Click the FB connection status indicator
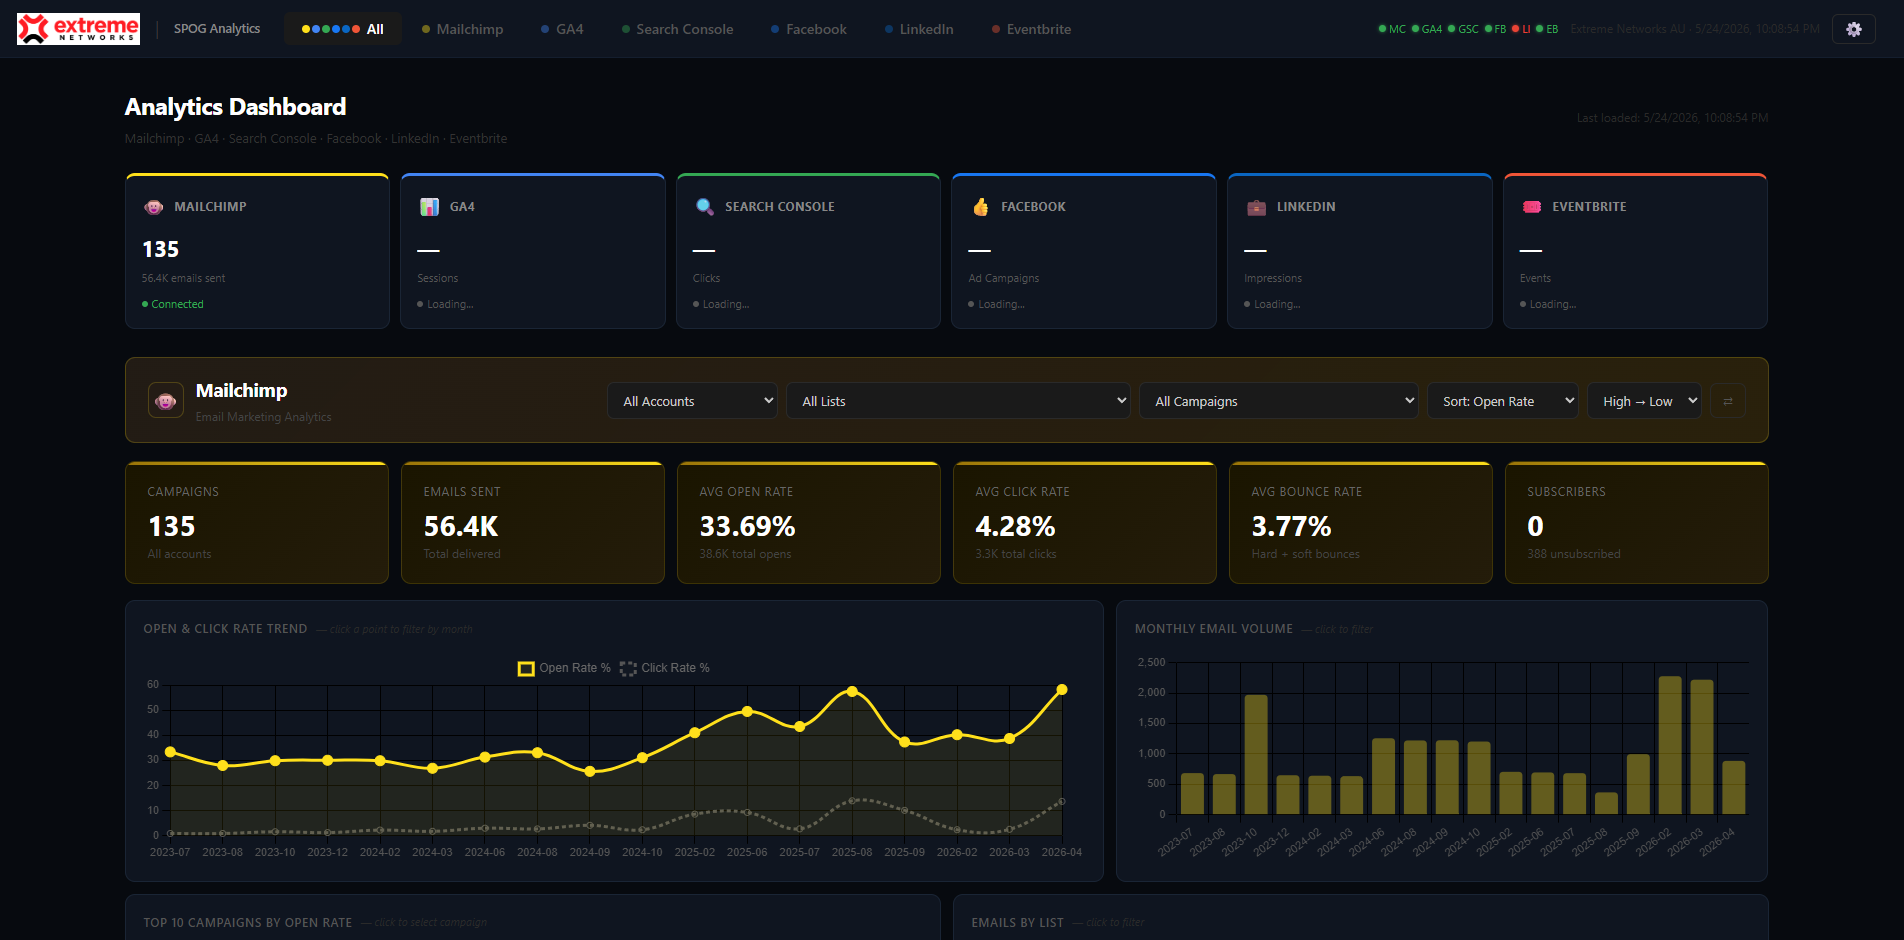The width and height of the screenshot is (1904, 940). click(x=1495, y=29)
